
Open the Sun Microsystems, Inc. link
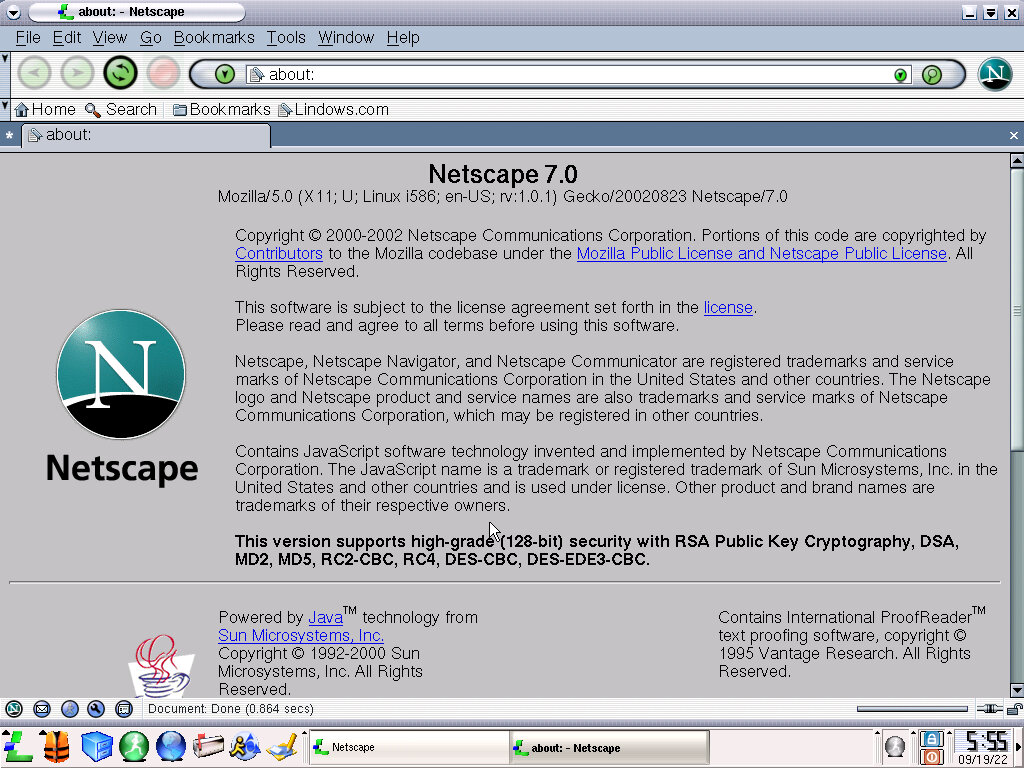tap(301, 636)
